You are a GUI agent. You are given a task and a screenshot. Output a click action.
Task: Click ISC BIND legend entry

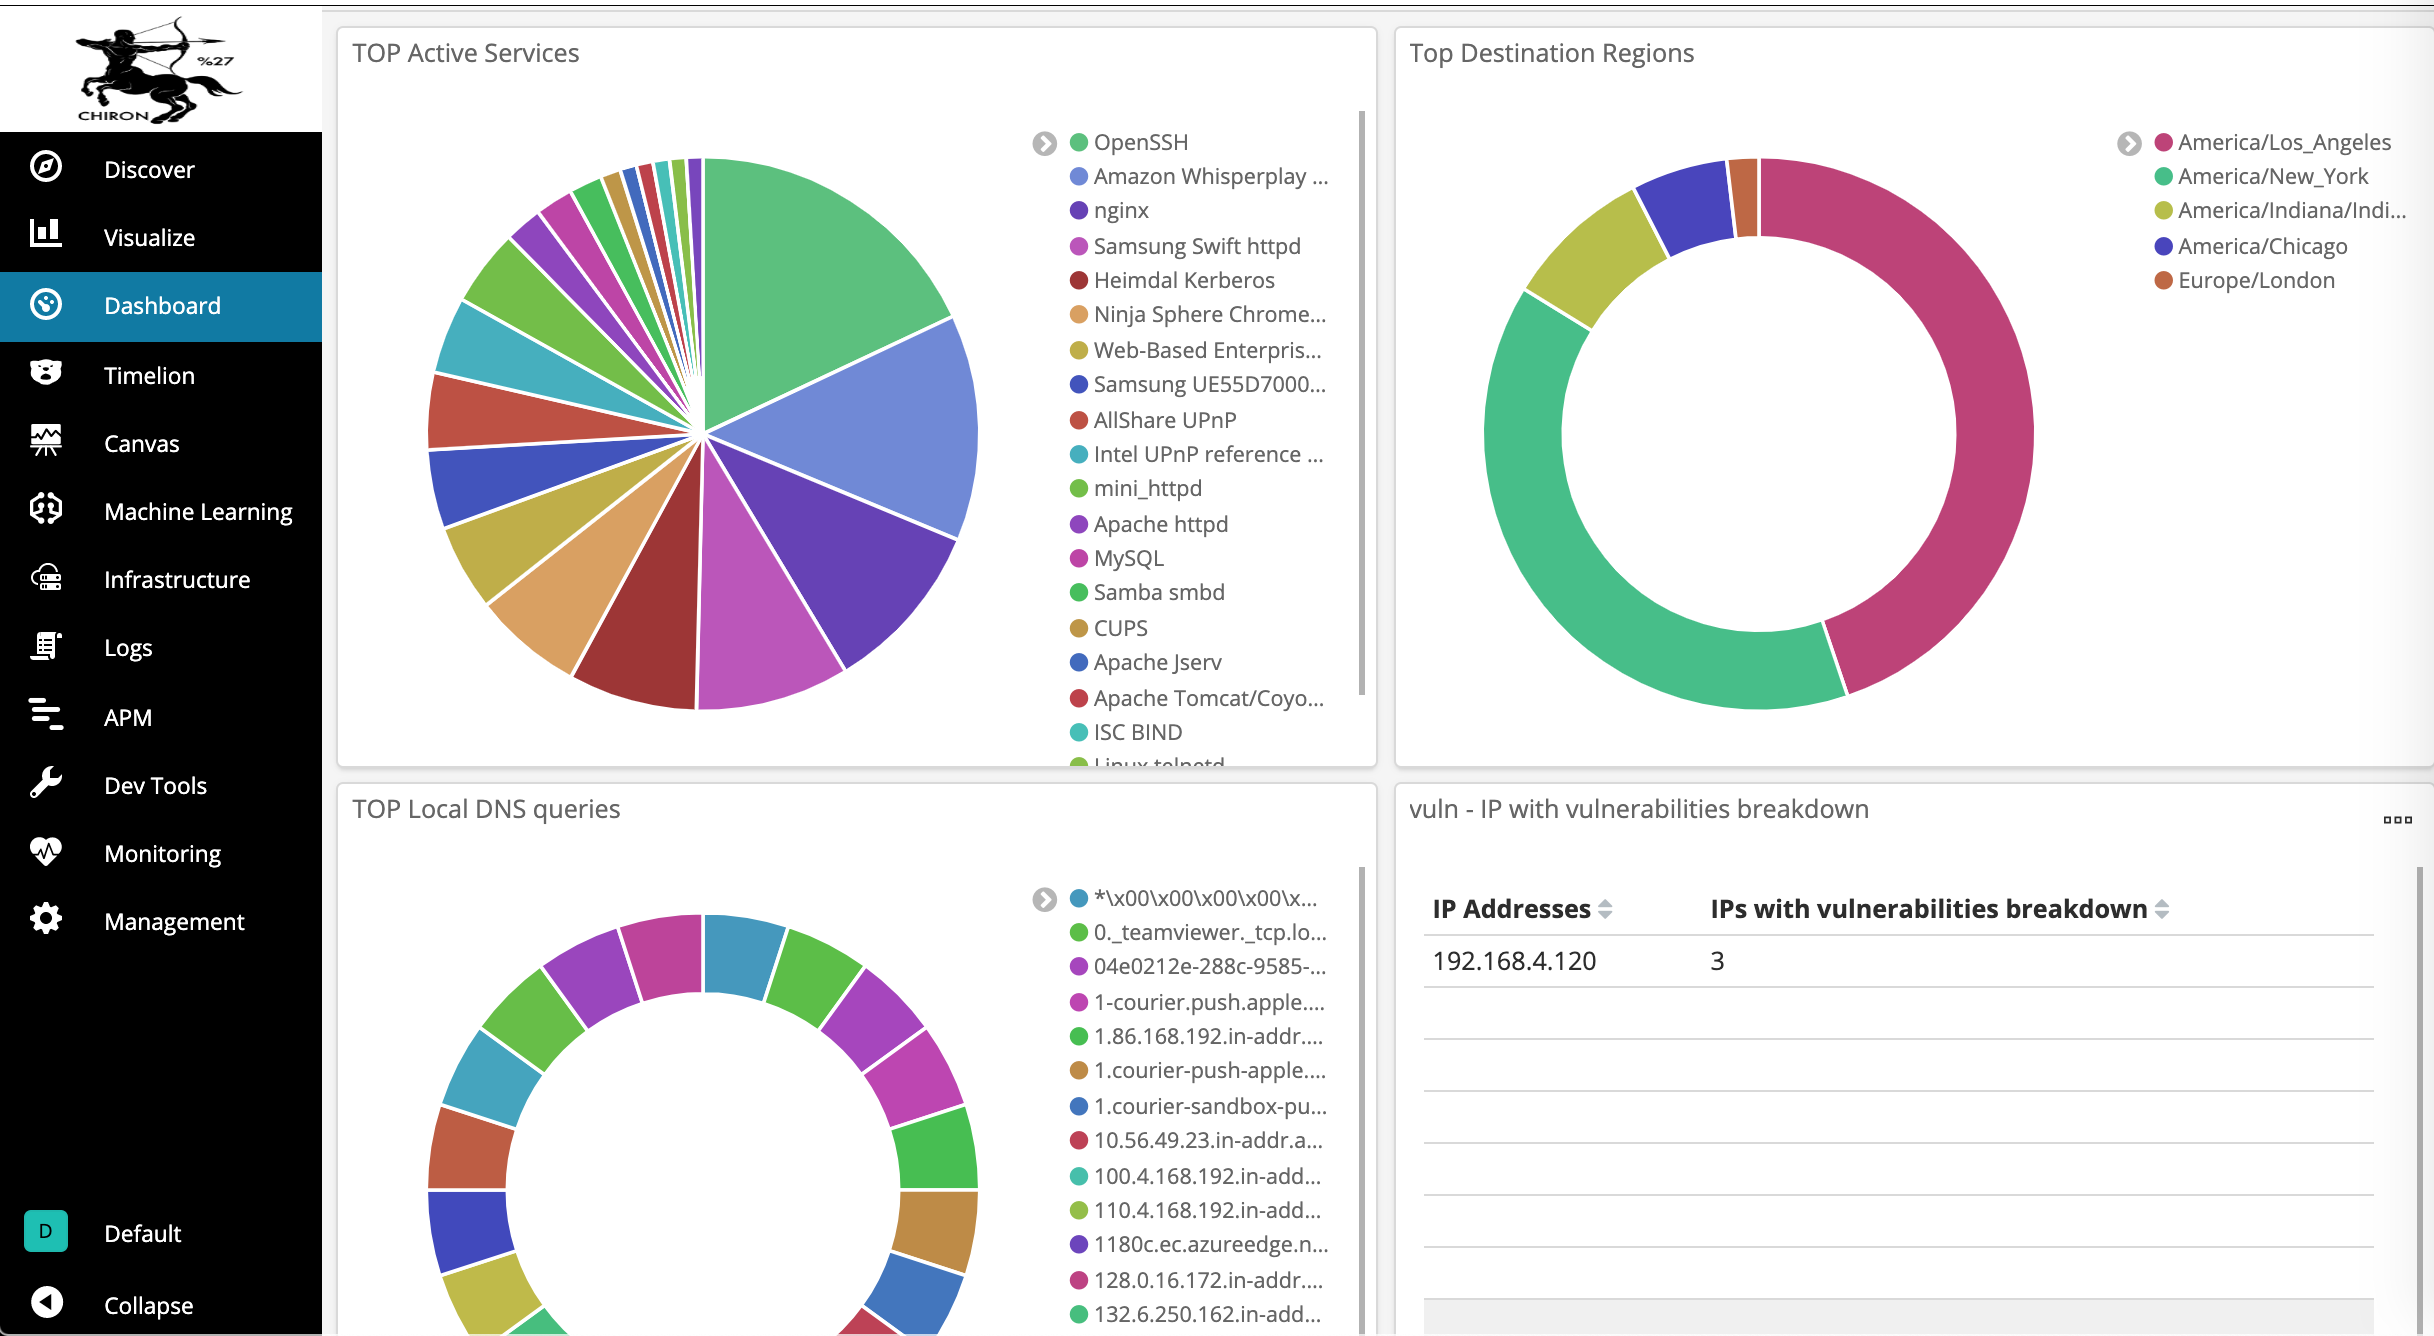1126,732
